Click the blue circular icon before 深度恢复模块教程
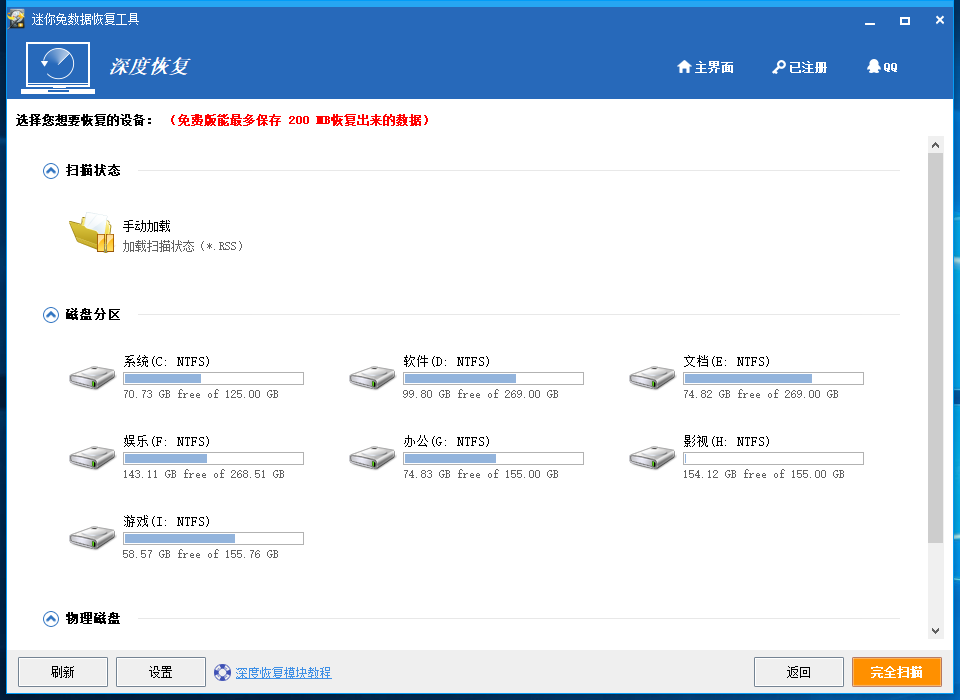 (223, 671)
